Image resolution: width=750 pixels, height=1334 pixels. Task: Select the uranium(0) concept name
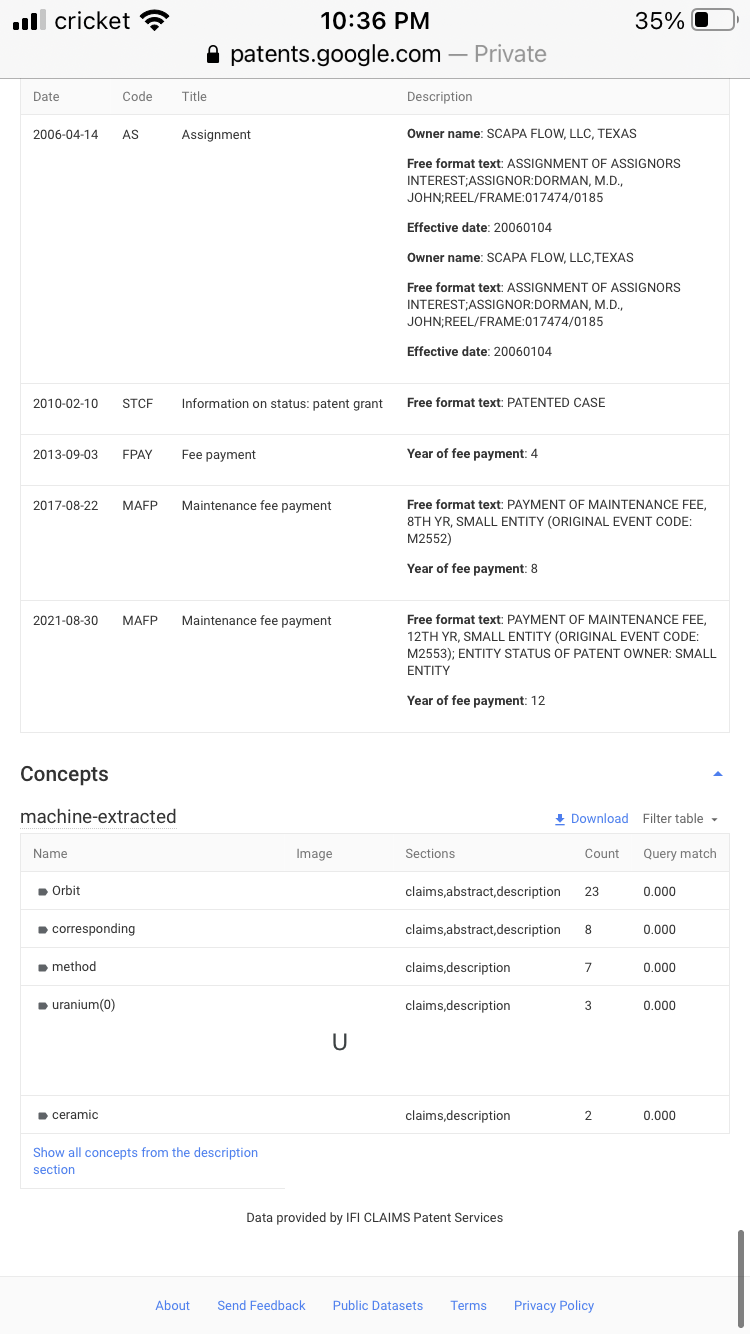point(84,1005)
